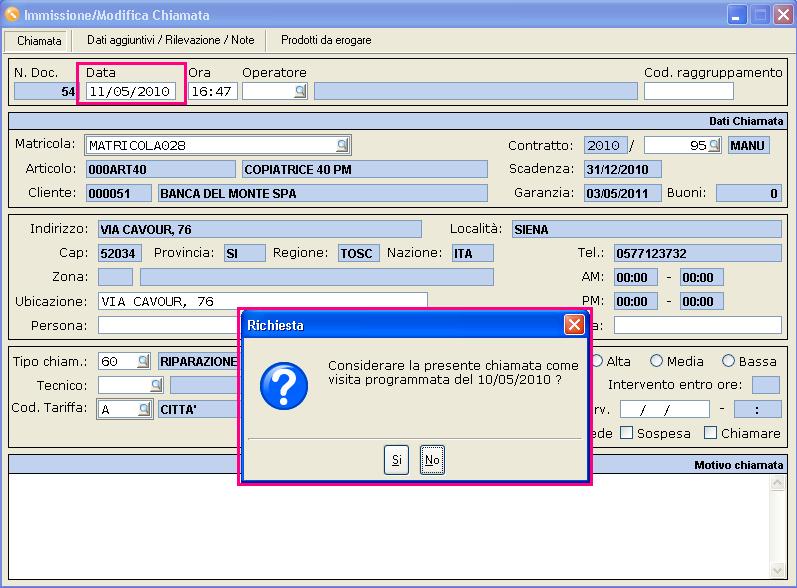This screenshot has width=797, height=588.
Task: Open the Prodotti da erogare tab
Action: (326, 40)
